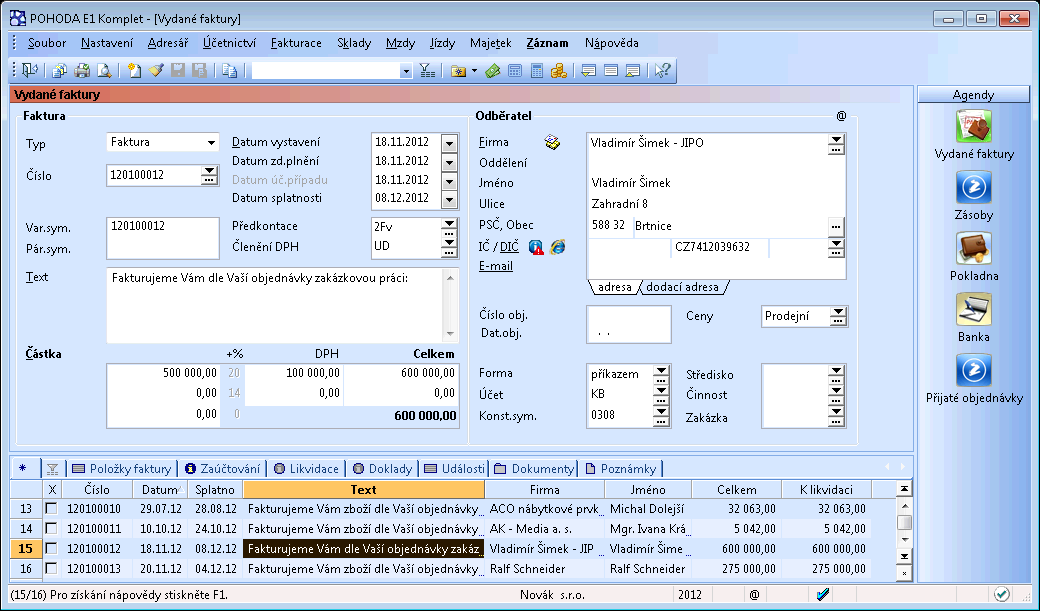Open the toolbar search box dropdown arrow

click(406, 71)
